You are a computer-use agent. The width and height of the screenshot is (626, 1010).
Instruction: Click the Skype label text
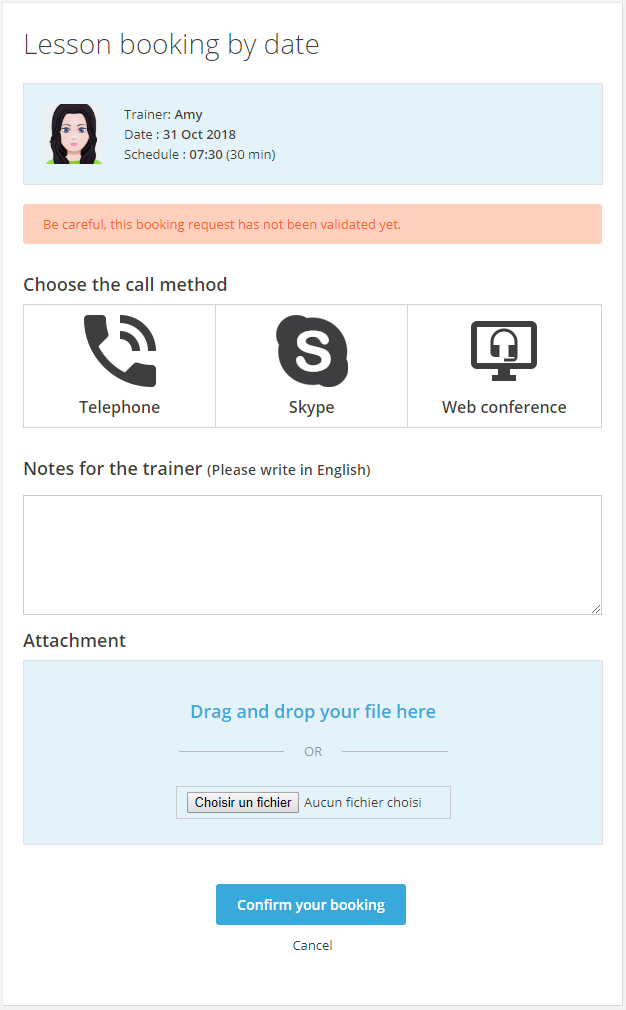[312, 407]
